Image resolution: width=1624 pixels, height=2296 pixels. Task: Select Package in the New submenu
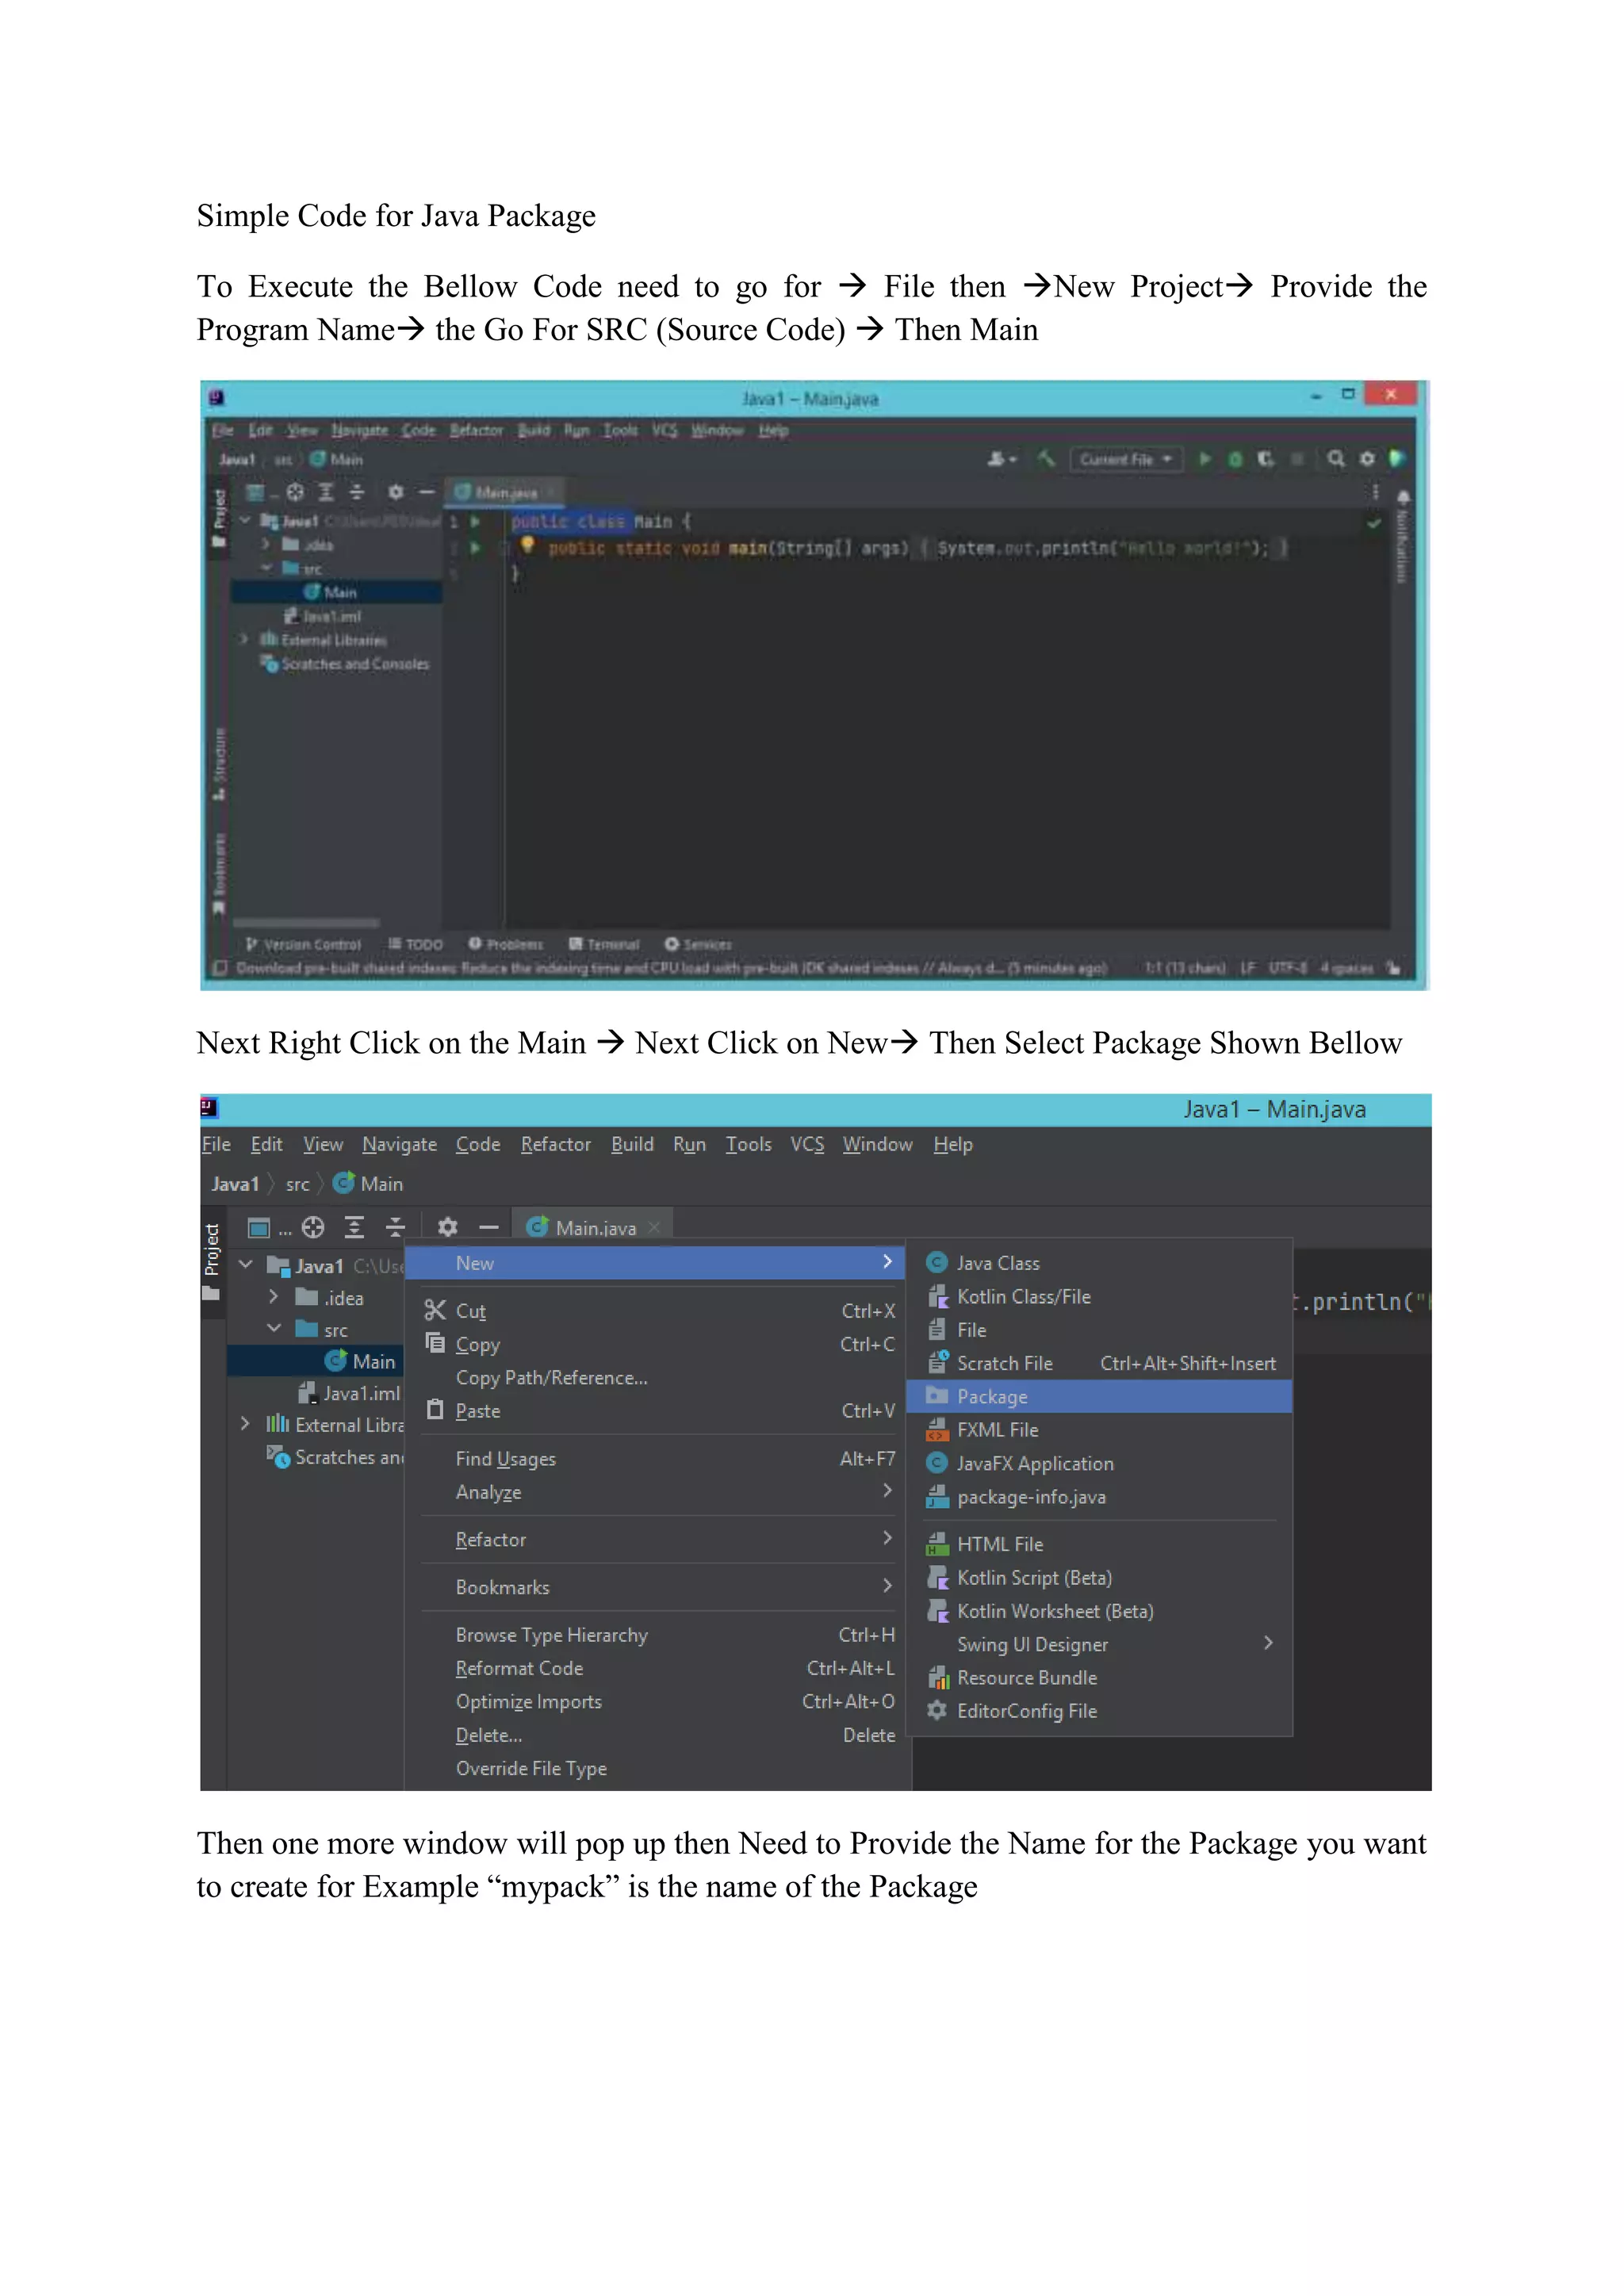[x=1099, y=1396]
